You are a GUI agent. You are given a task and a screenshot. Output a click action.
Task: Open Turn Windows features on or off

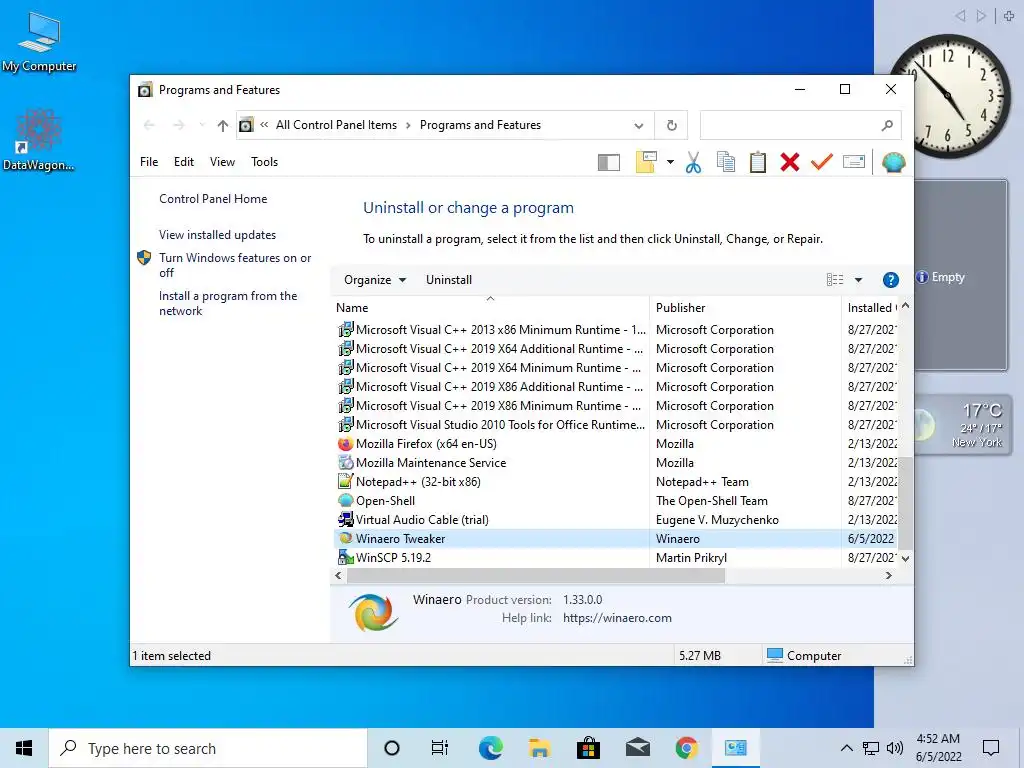click(x=235, y=265)
